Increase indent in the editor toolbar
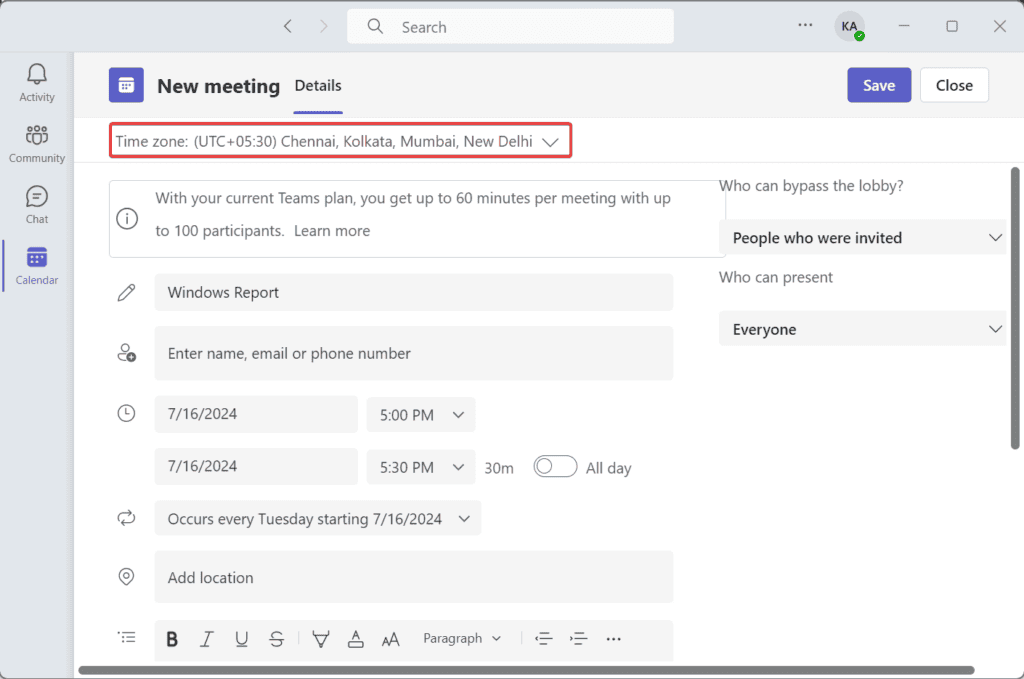Image resolution: width=1024 pixels, height=679 pixels. [578, 639]
